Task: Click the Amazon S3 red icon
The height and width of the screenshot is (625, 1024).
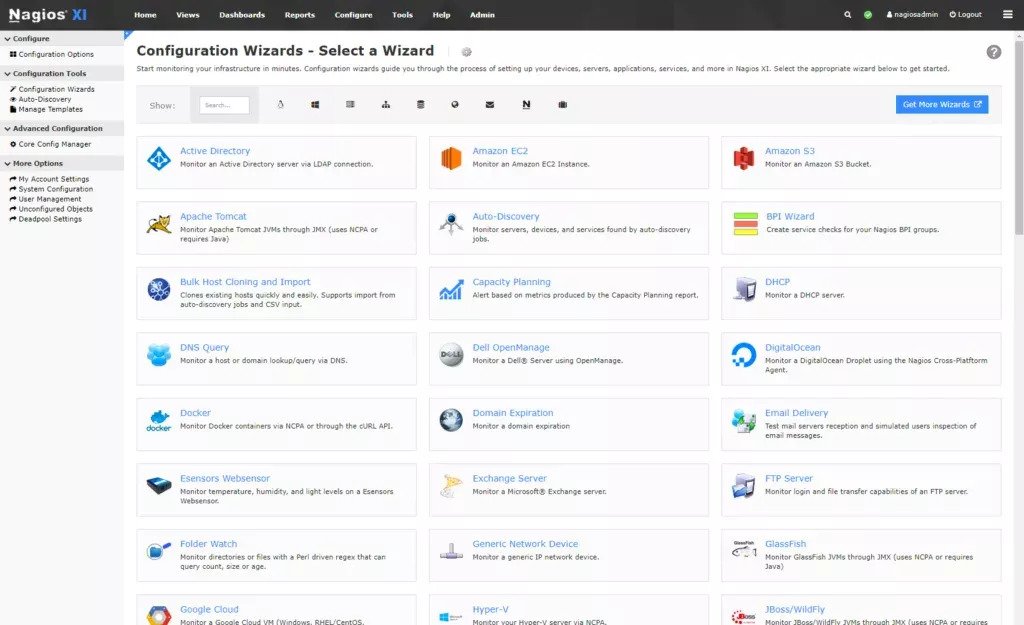Action: pos(744,158)
